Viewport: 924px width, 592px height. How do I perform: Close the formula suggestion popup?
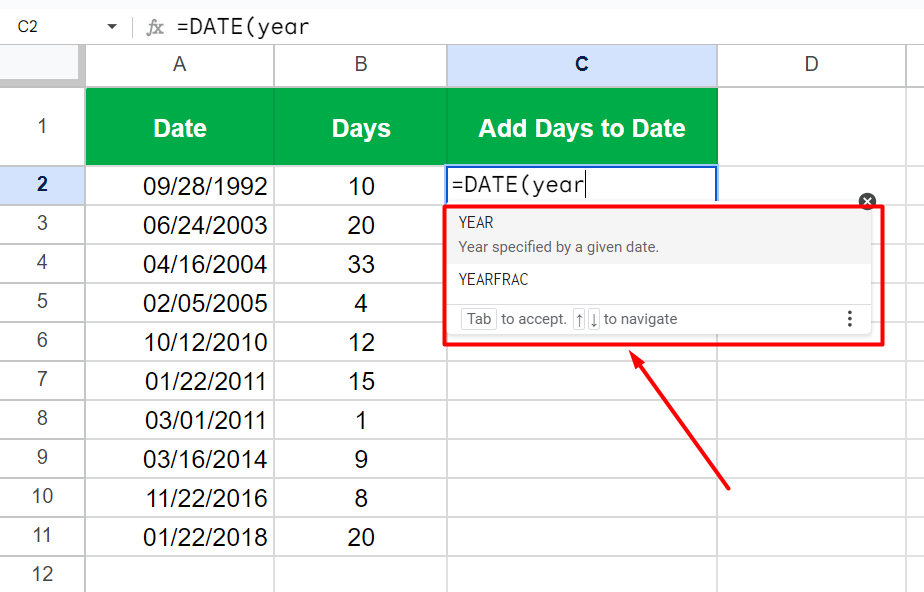coord(867,201)
